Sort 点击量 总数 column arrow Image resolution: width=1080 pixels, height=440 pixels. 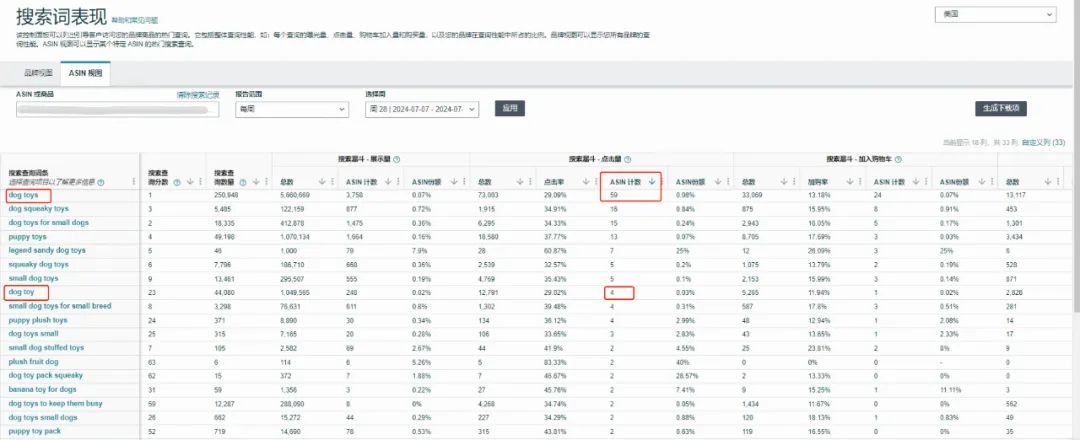point(520,182)
